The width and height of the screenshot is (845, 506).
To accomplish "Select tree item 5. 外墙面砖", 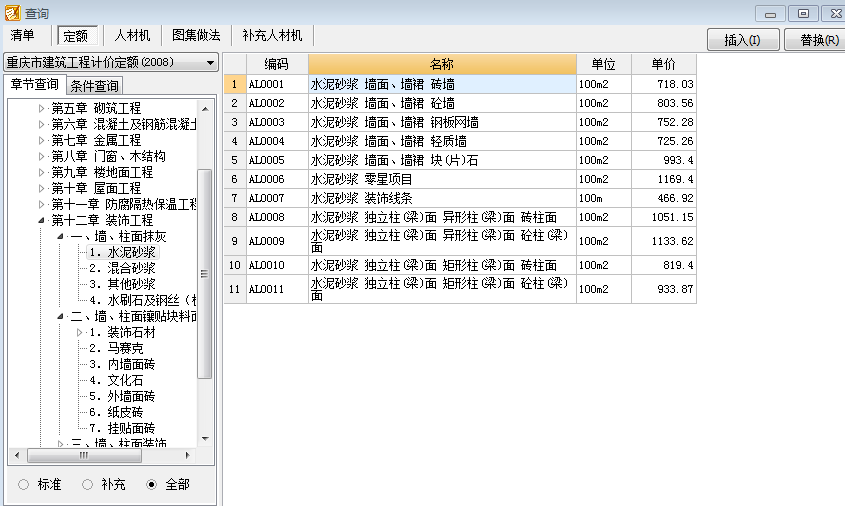I will pyautogui.click(x=122, y=396).
